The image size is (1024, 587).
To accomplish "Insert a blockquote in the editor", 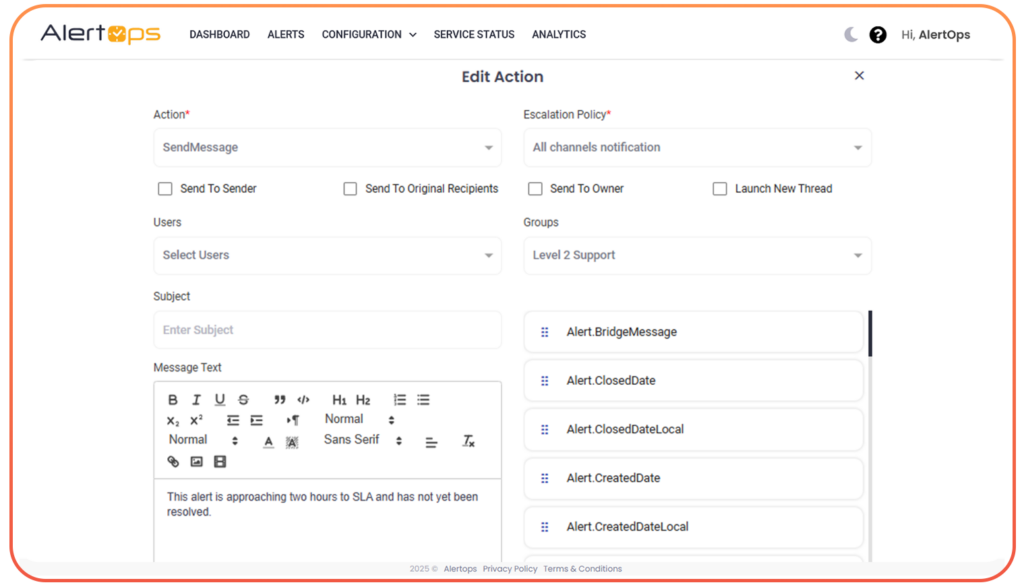I will click(x=280, y=400).
